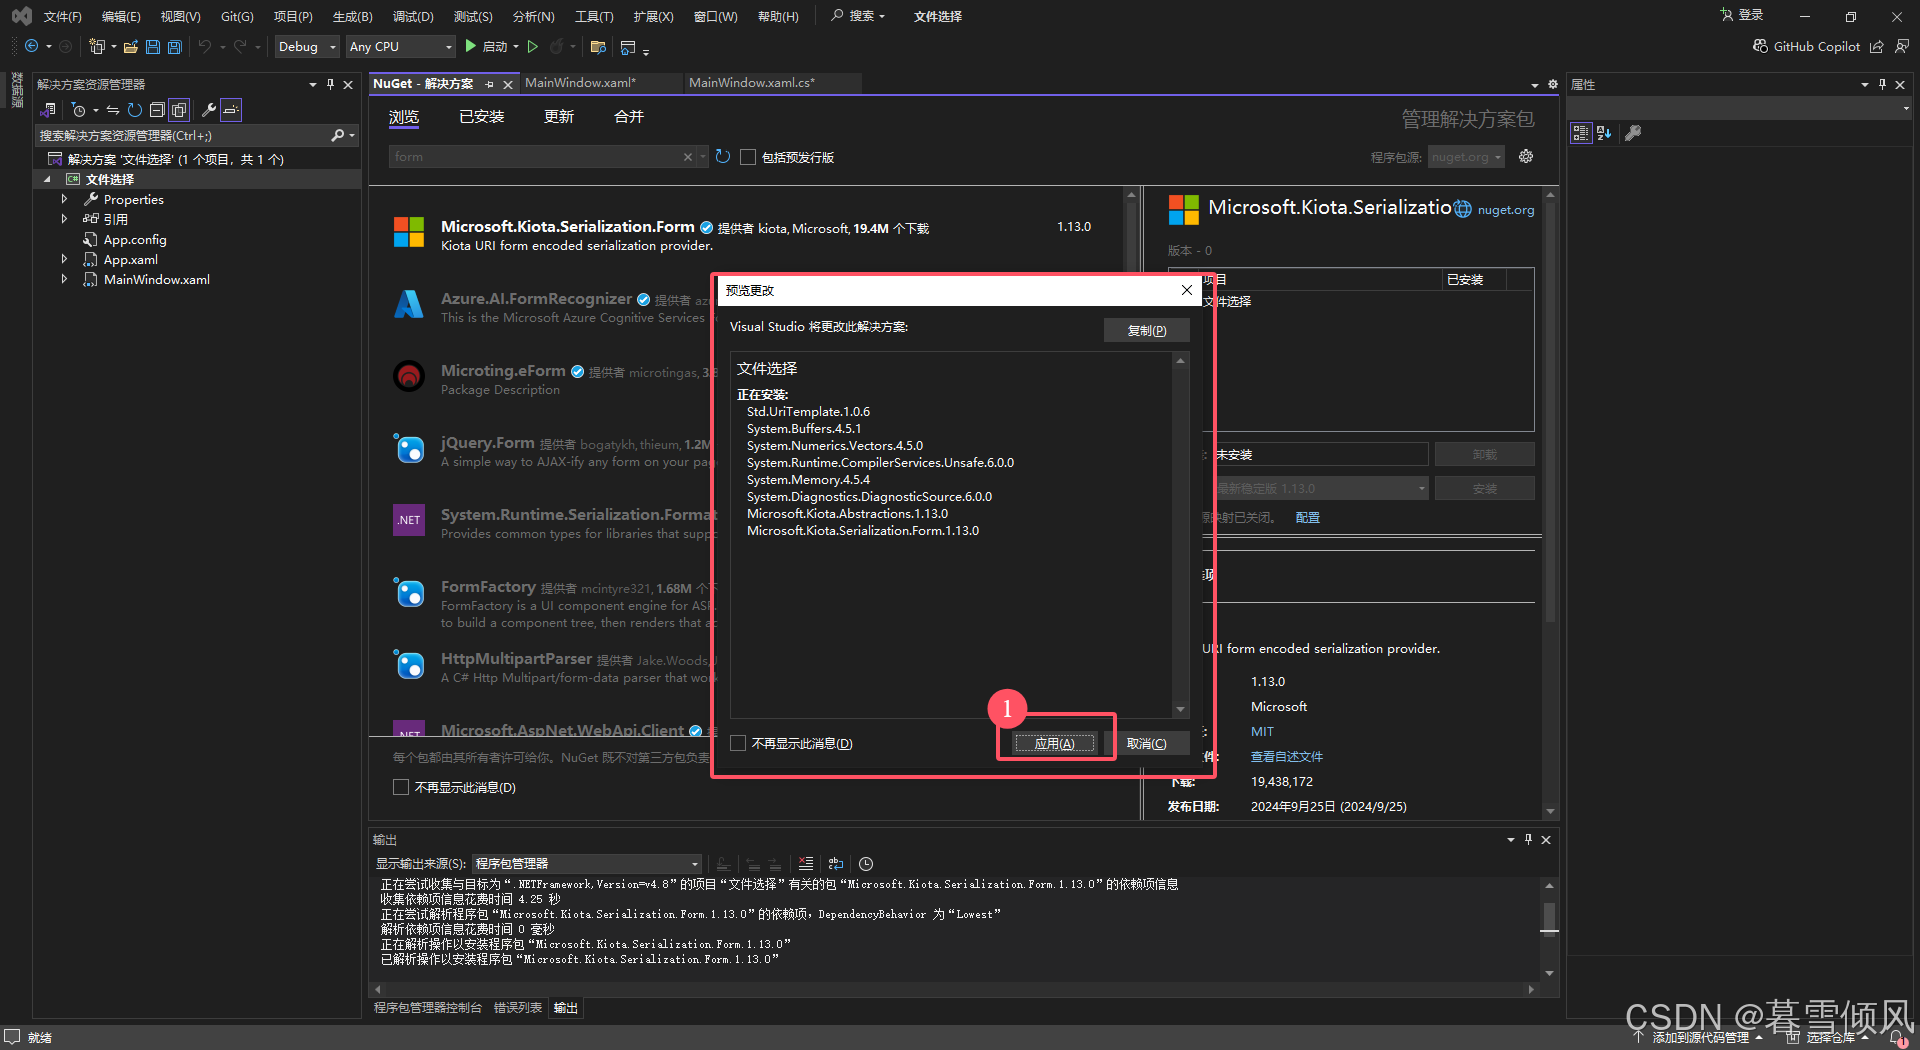Click the 复制(P) copy button

(x=1147, y=330)
